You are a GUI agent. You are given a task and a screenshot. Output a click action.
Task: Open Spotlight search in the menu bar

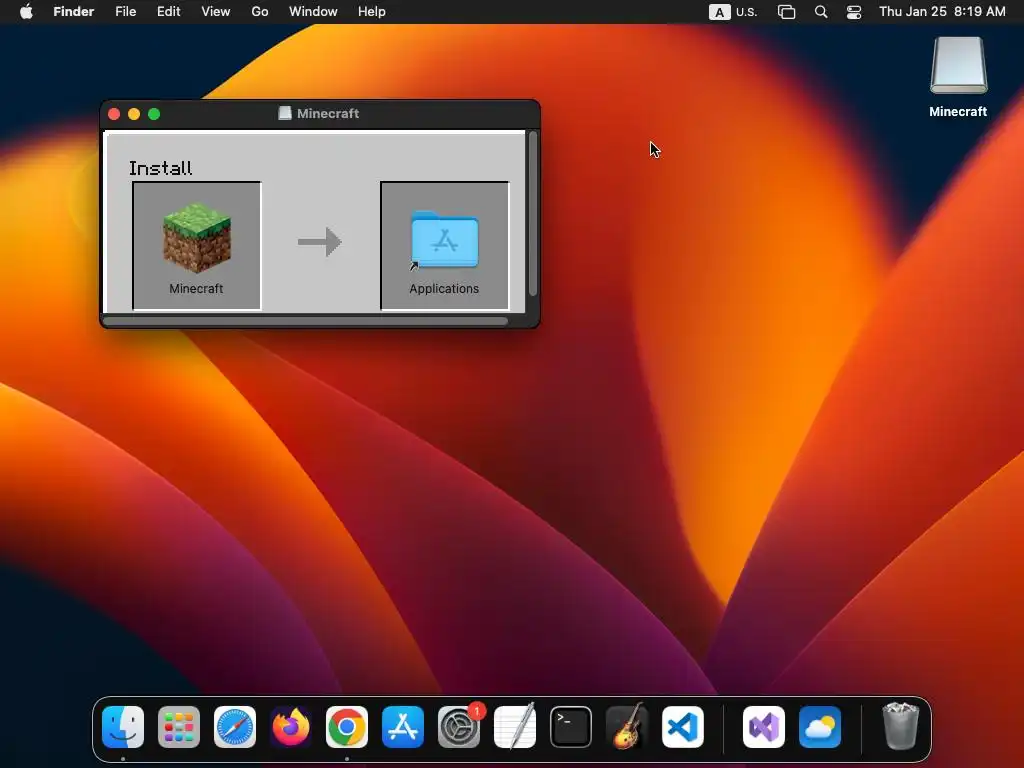point(821,12)
